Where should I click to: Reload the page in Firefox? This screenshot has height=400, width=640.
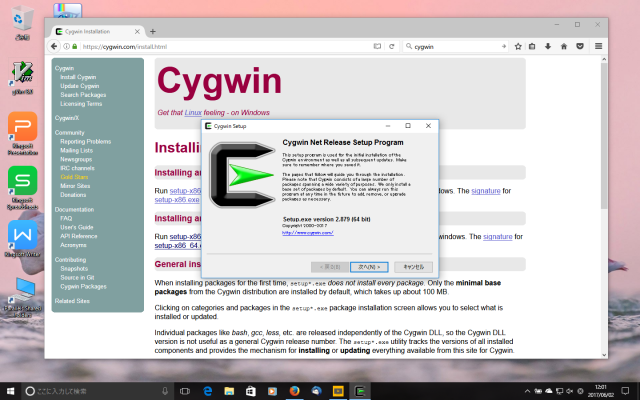[x=391, y=47]
